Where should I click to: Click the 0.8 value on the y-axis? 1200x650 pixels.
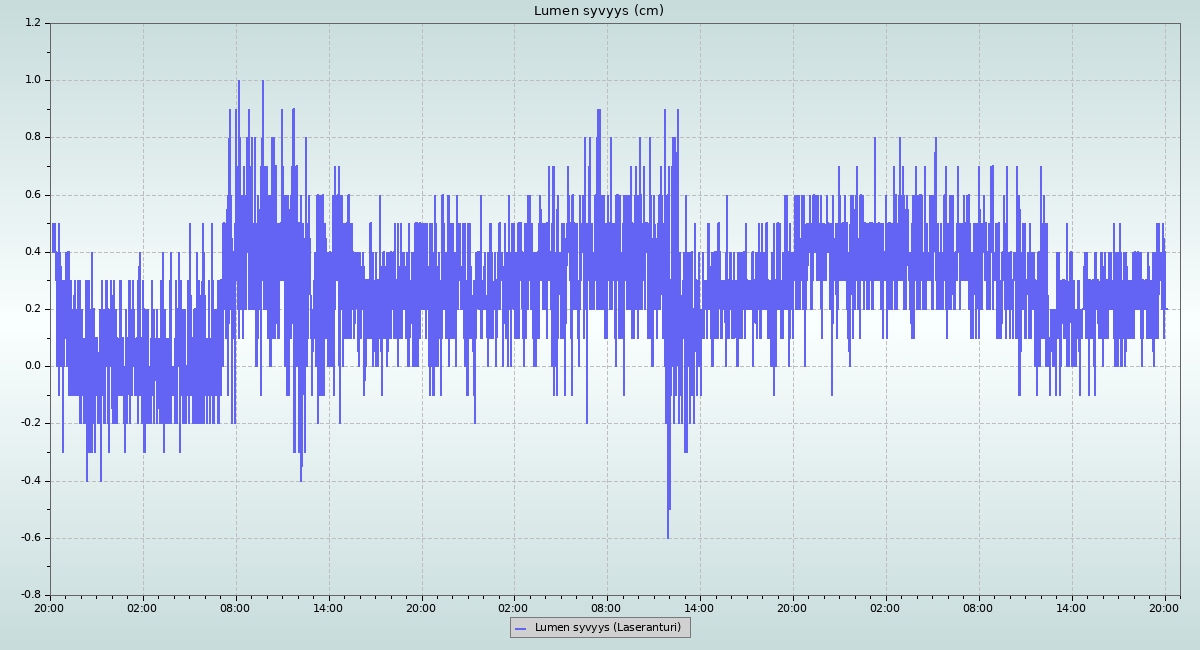click(x=32, y=137)
